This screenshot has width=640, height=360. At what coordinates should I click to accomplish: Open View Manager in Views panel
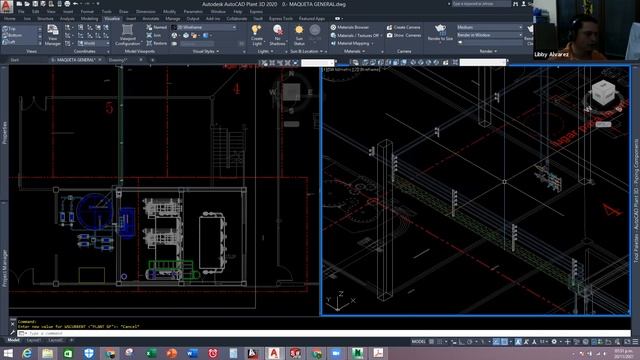pos(53,35)
